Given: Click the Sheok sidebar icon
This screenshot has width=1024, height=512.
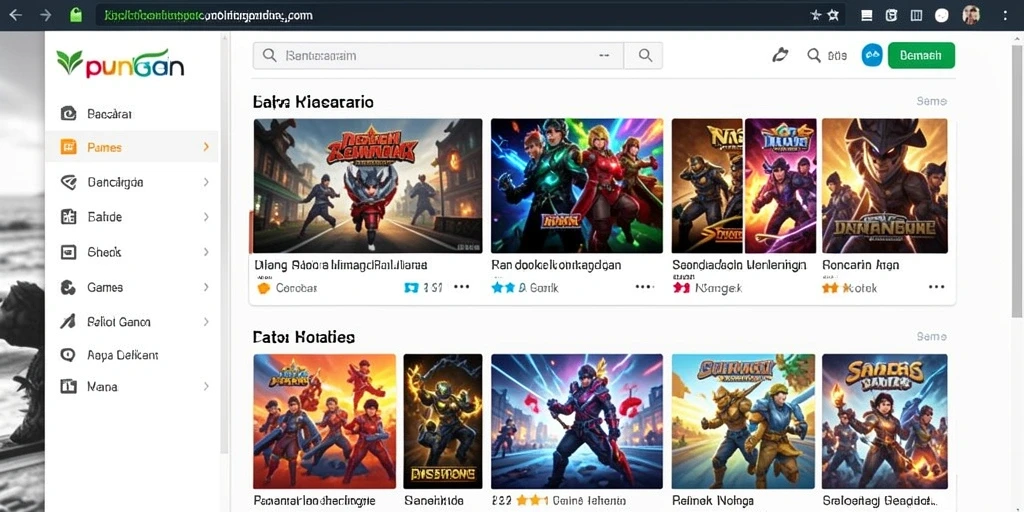Looking at the screenshot, I should point(68,251).
